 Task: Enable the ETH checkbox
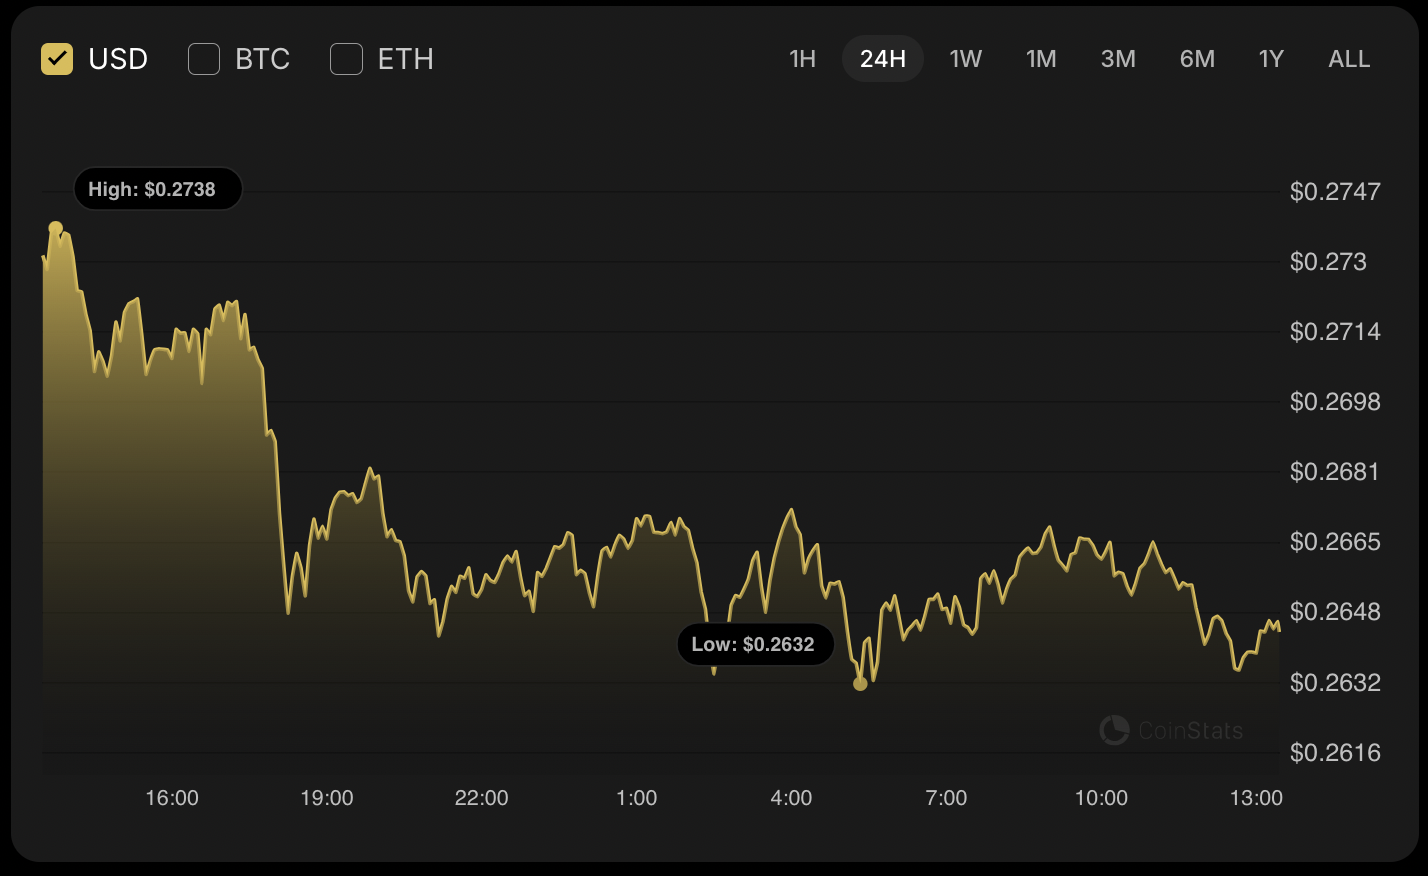click(x=346, y=59)
